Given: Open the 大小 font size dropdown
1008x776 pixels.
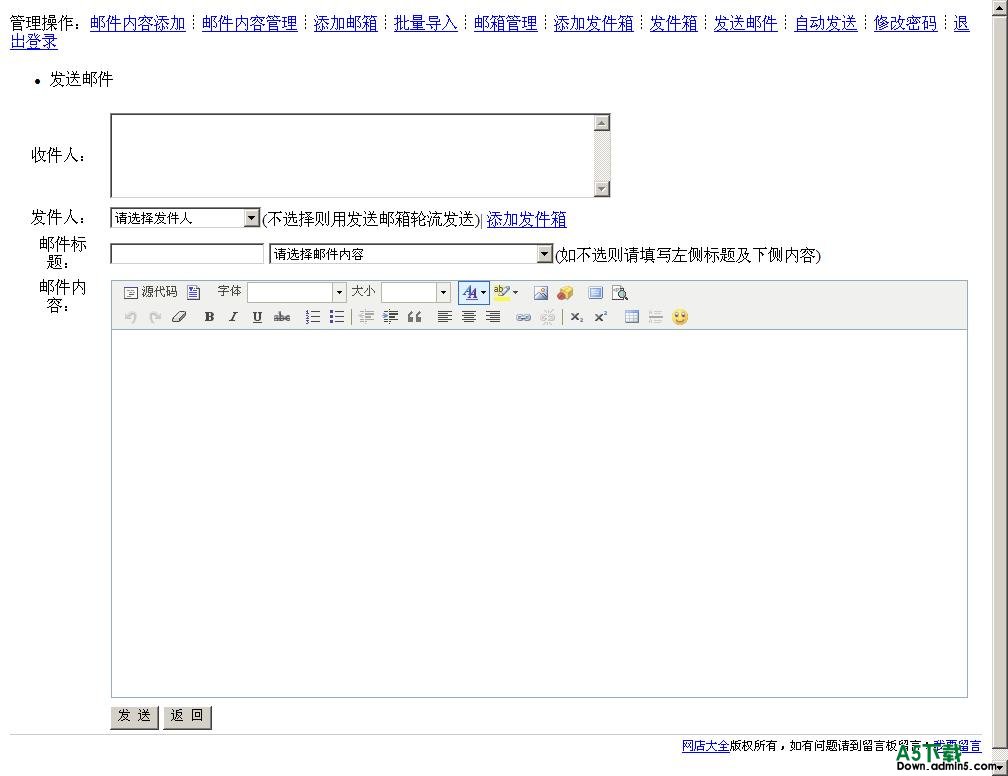Looking at the screenshot, I should coord(415,293).
